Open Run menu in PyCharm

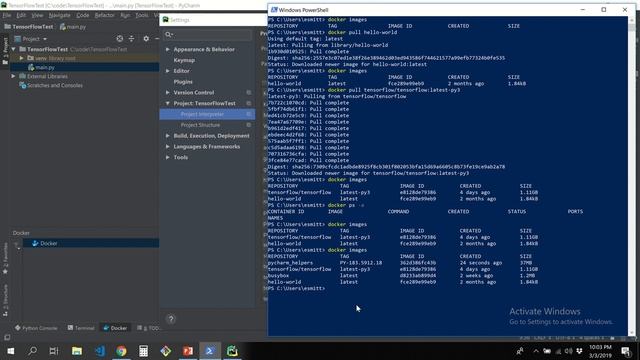coord(125,16)
